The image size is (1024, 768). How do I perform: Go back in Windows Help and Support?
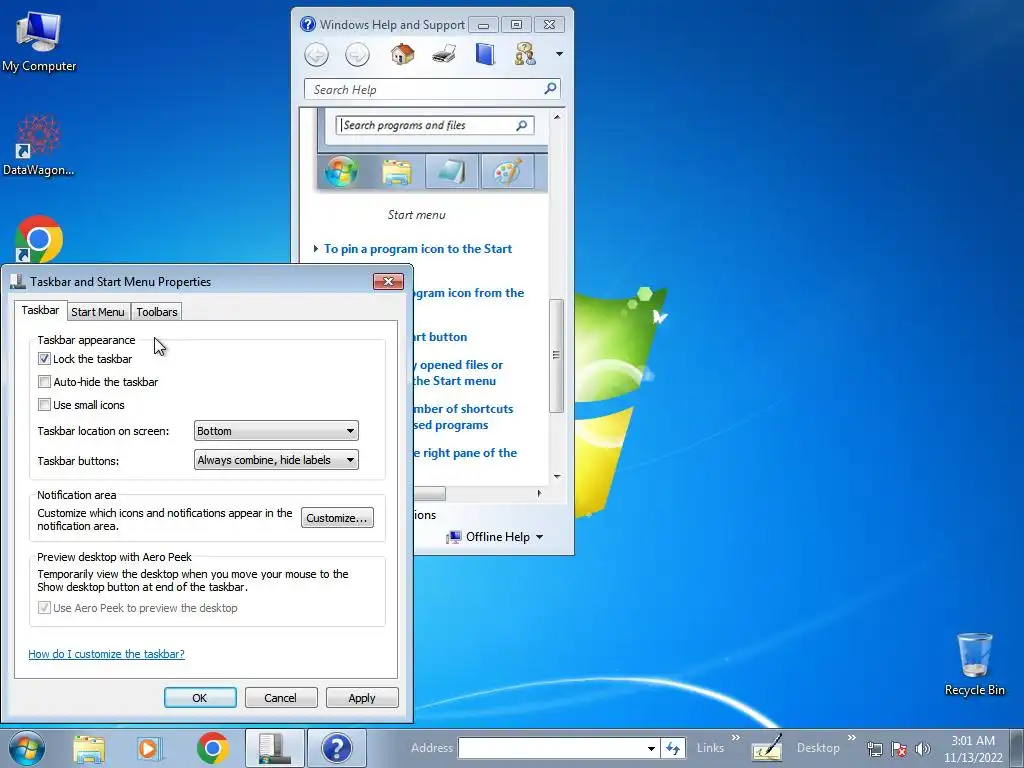(317, 54)
